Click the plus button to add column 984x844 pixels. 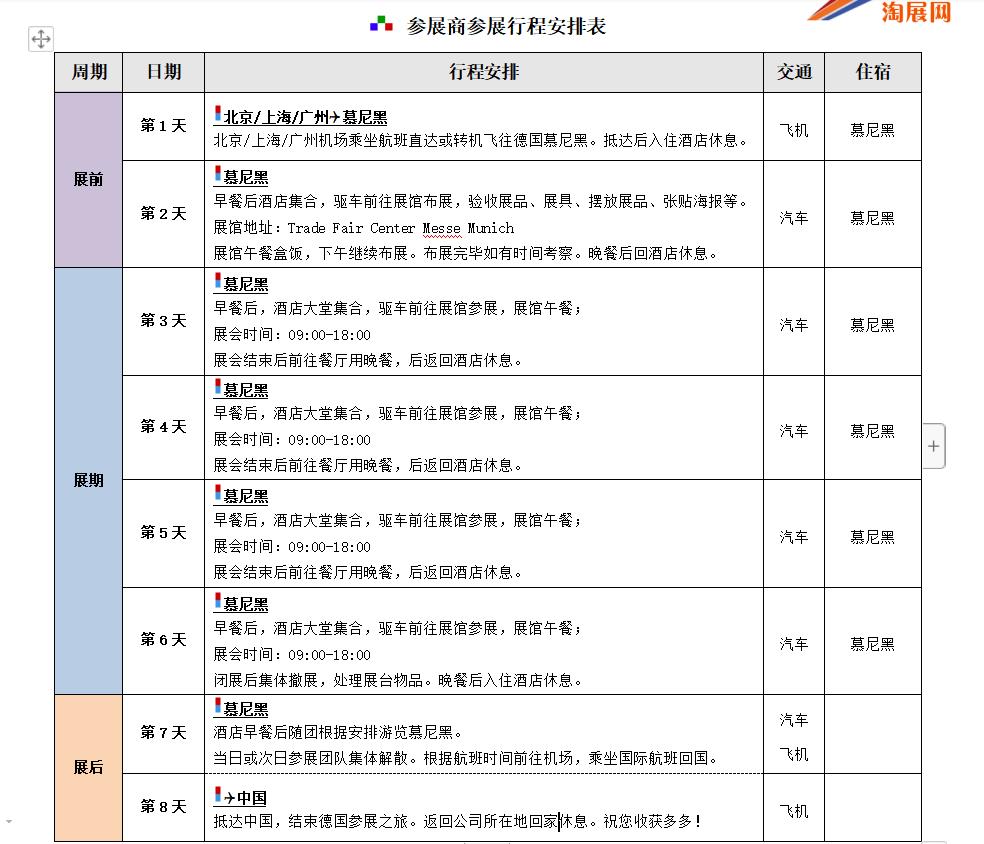point(933,446)
